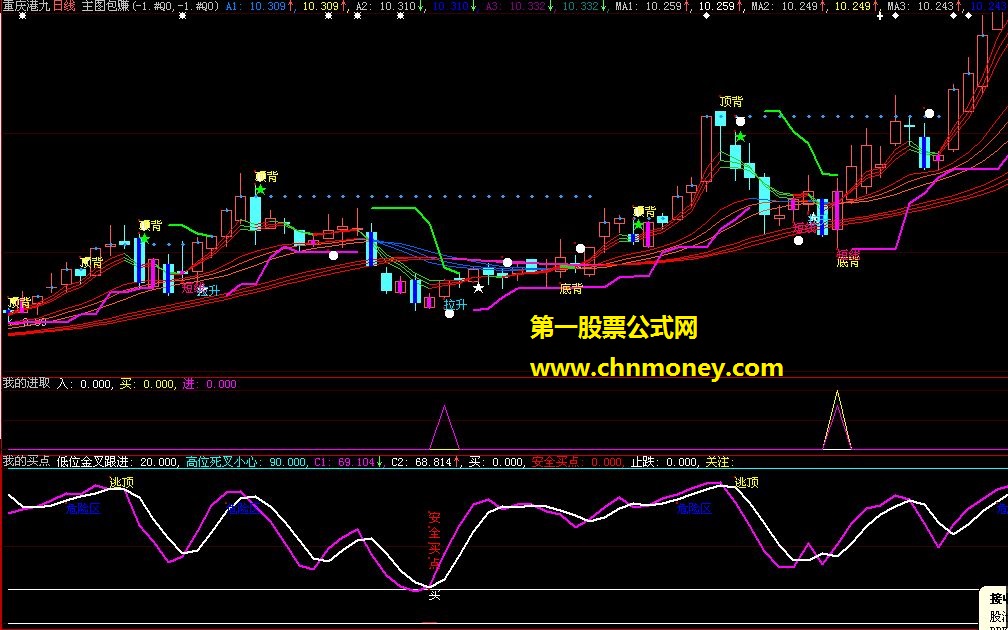Click the 入: 0.000 value
Image resolution: width=1008 pixels, height=630 pixels.
[x=84, y=384]
